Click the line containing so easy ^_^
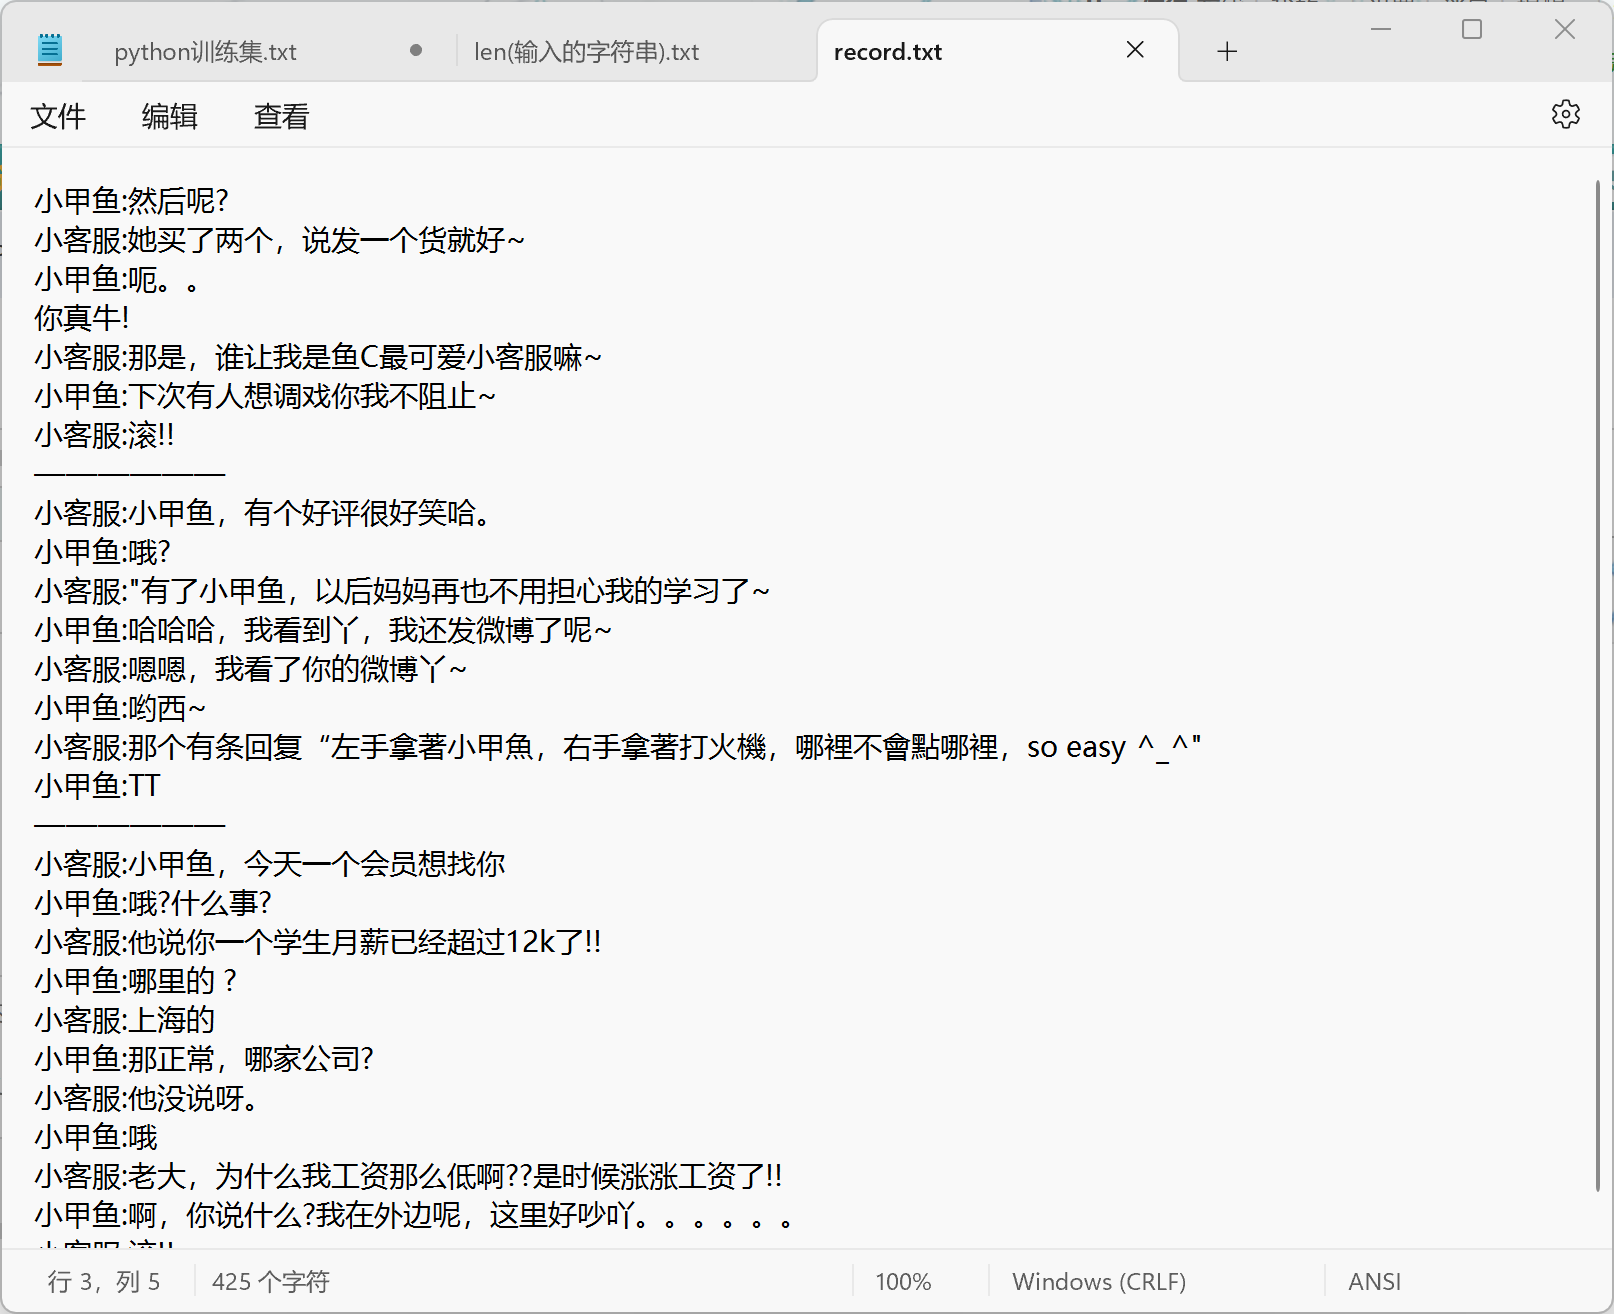Viewport: 1614px width, 1314px height. coord(617,747)
